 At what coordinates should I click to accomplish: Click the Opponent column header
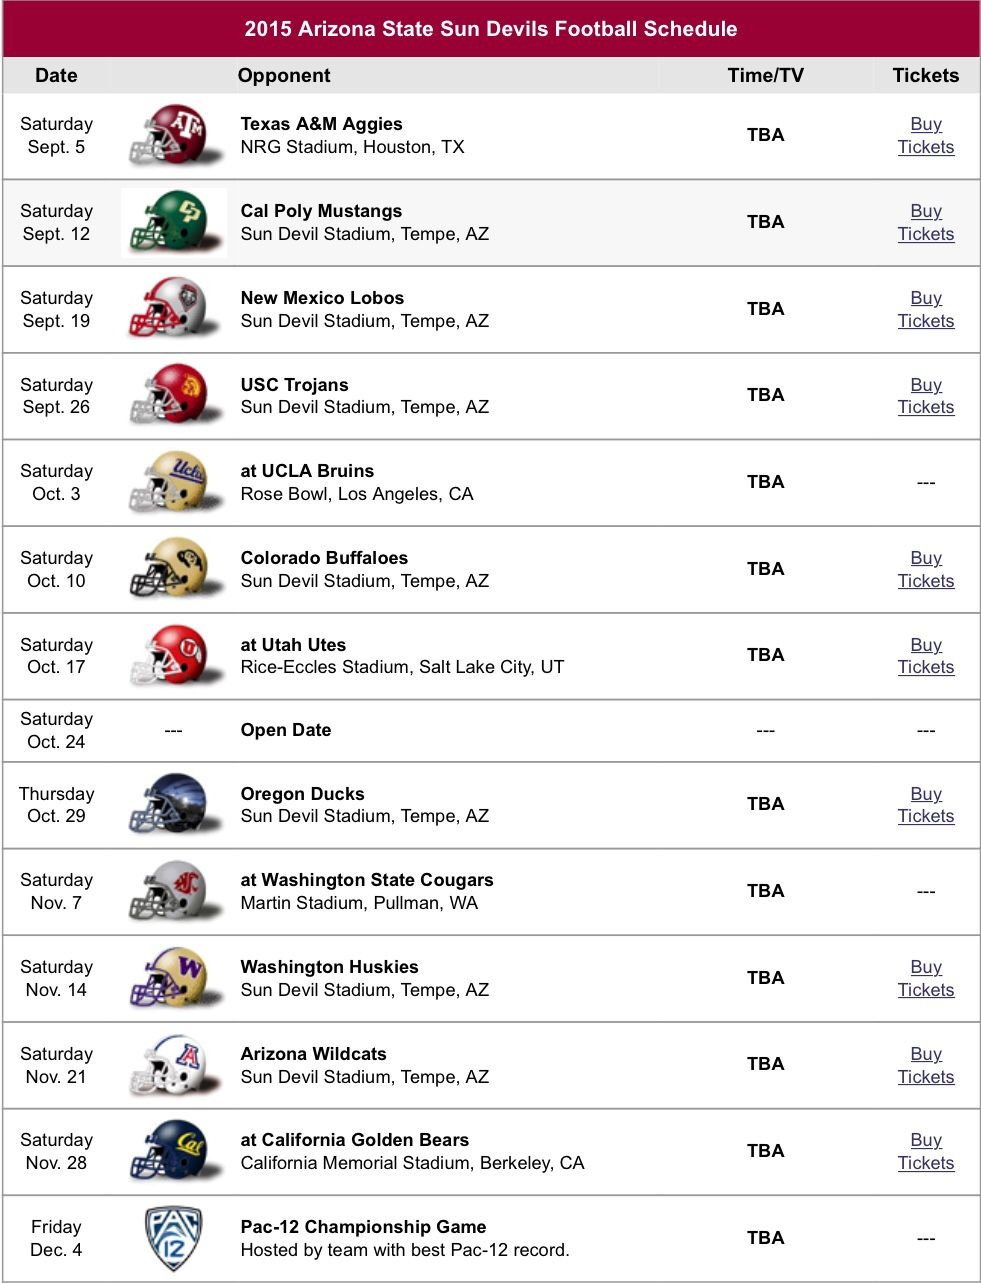(284, 75)
